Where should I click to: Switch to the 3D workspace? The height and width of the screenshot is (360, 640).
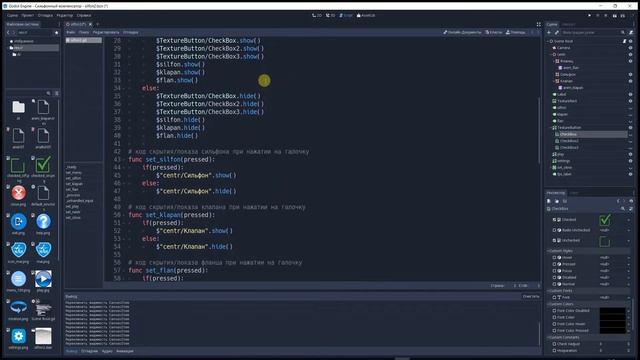(330, 16)
